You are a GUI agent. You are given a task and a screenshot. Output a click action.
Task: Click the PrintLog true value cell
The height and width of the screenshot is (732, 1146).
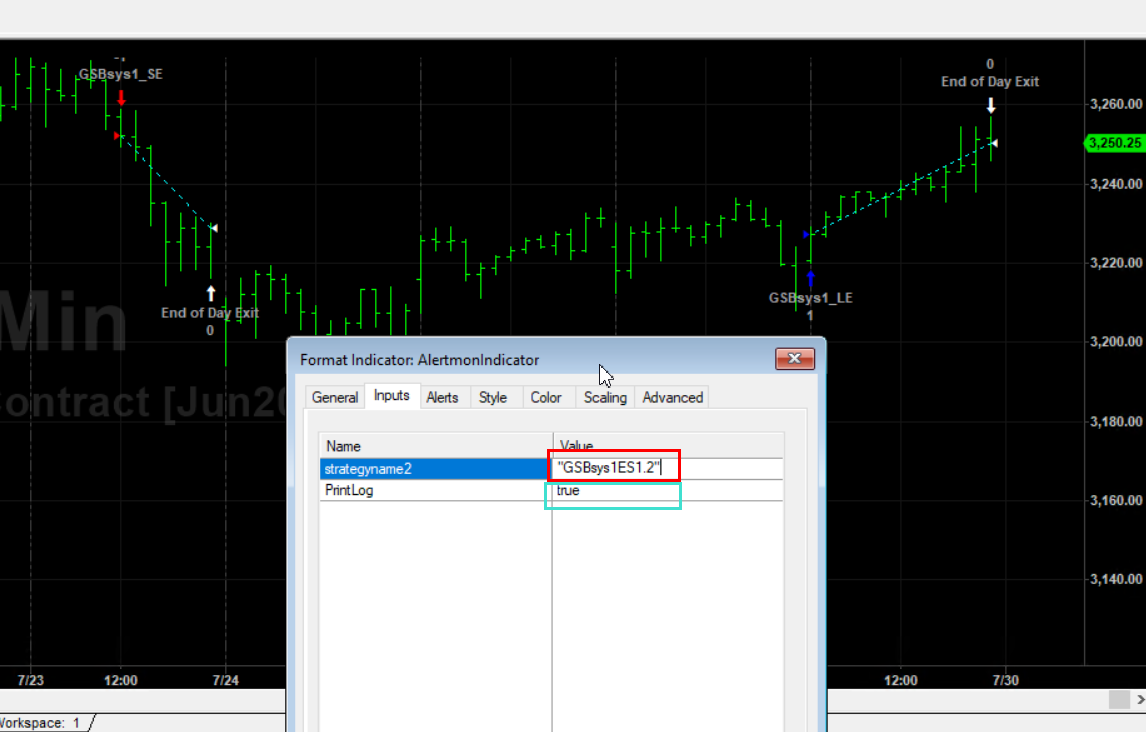pyautogui.click(x=612, y=491)
